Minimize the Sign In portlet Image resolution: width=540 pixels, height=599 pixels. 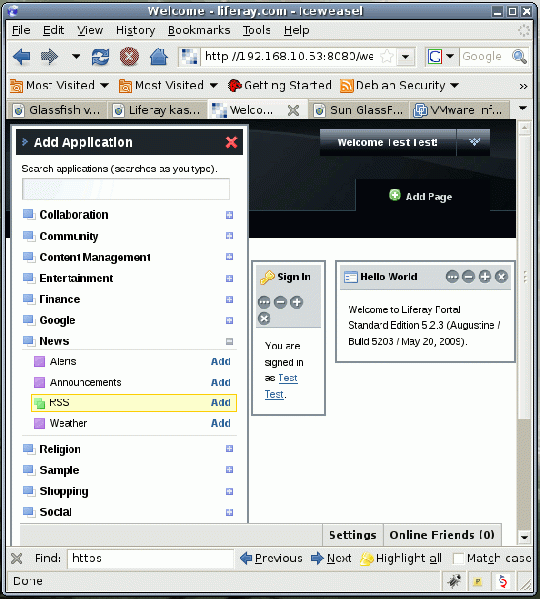click(280, 303)
